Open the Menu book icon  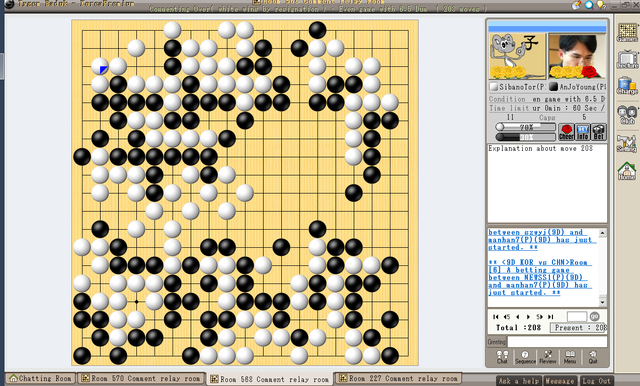coord(570,357)
